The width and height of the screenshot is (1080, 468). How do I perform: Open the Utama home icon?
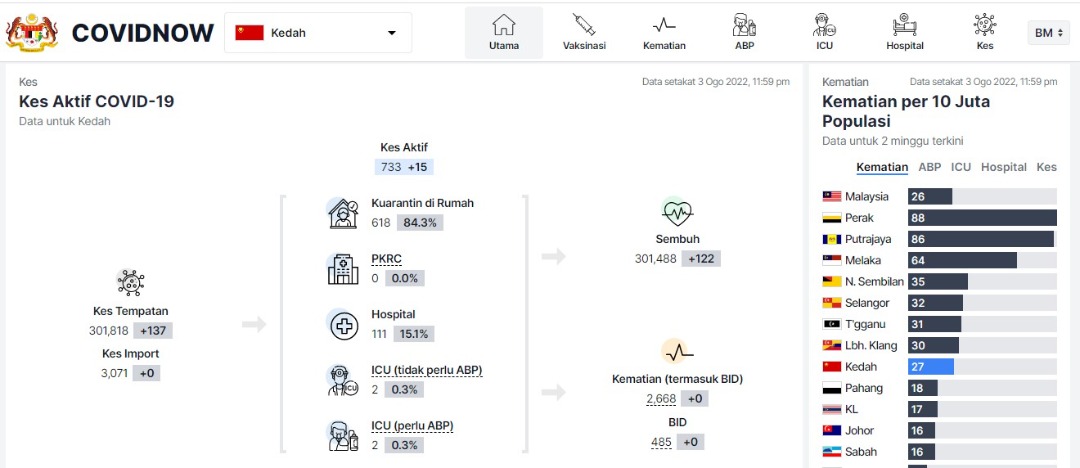pyautogui.click(x=503, y=25)
